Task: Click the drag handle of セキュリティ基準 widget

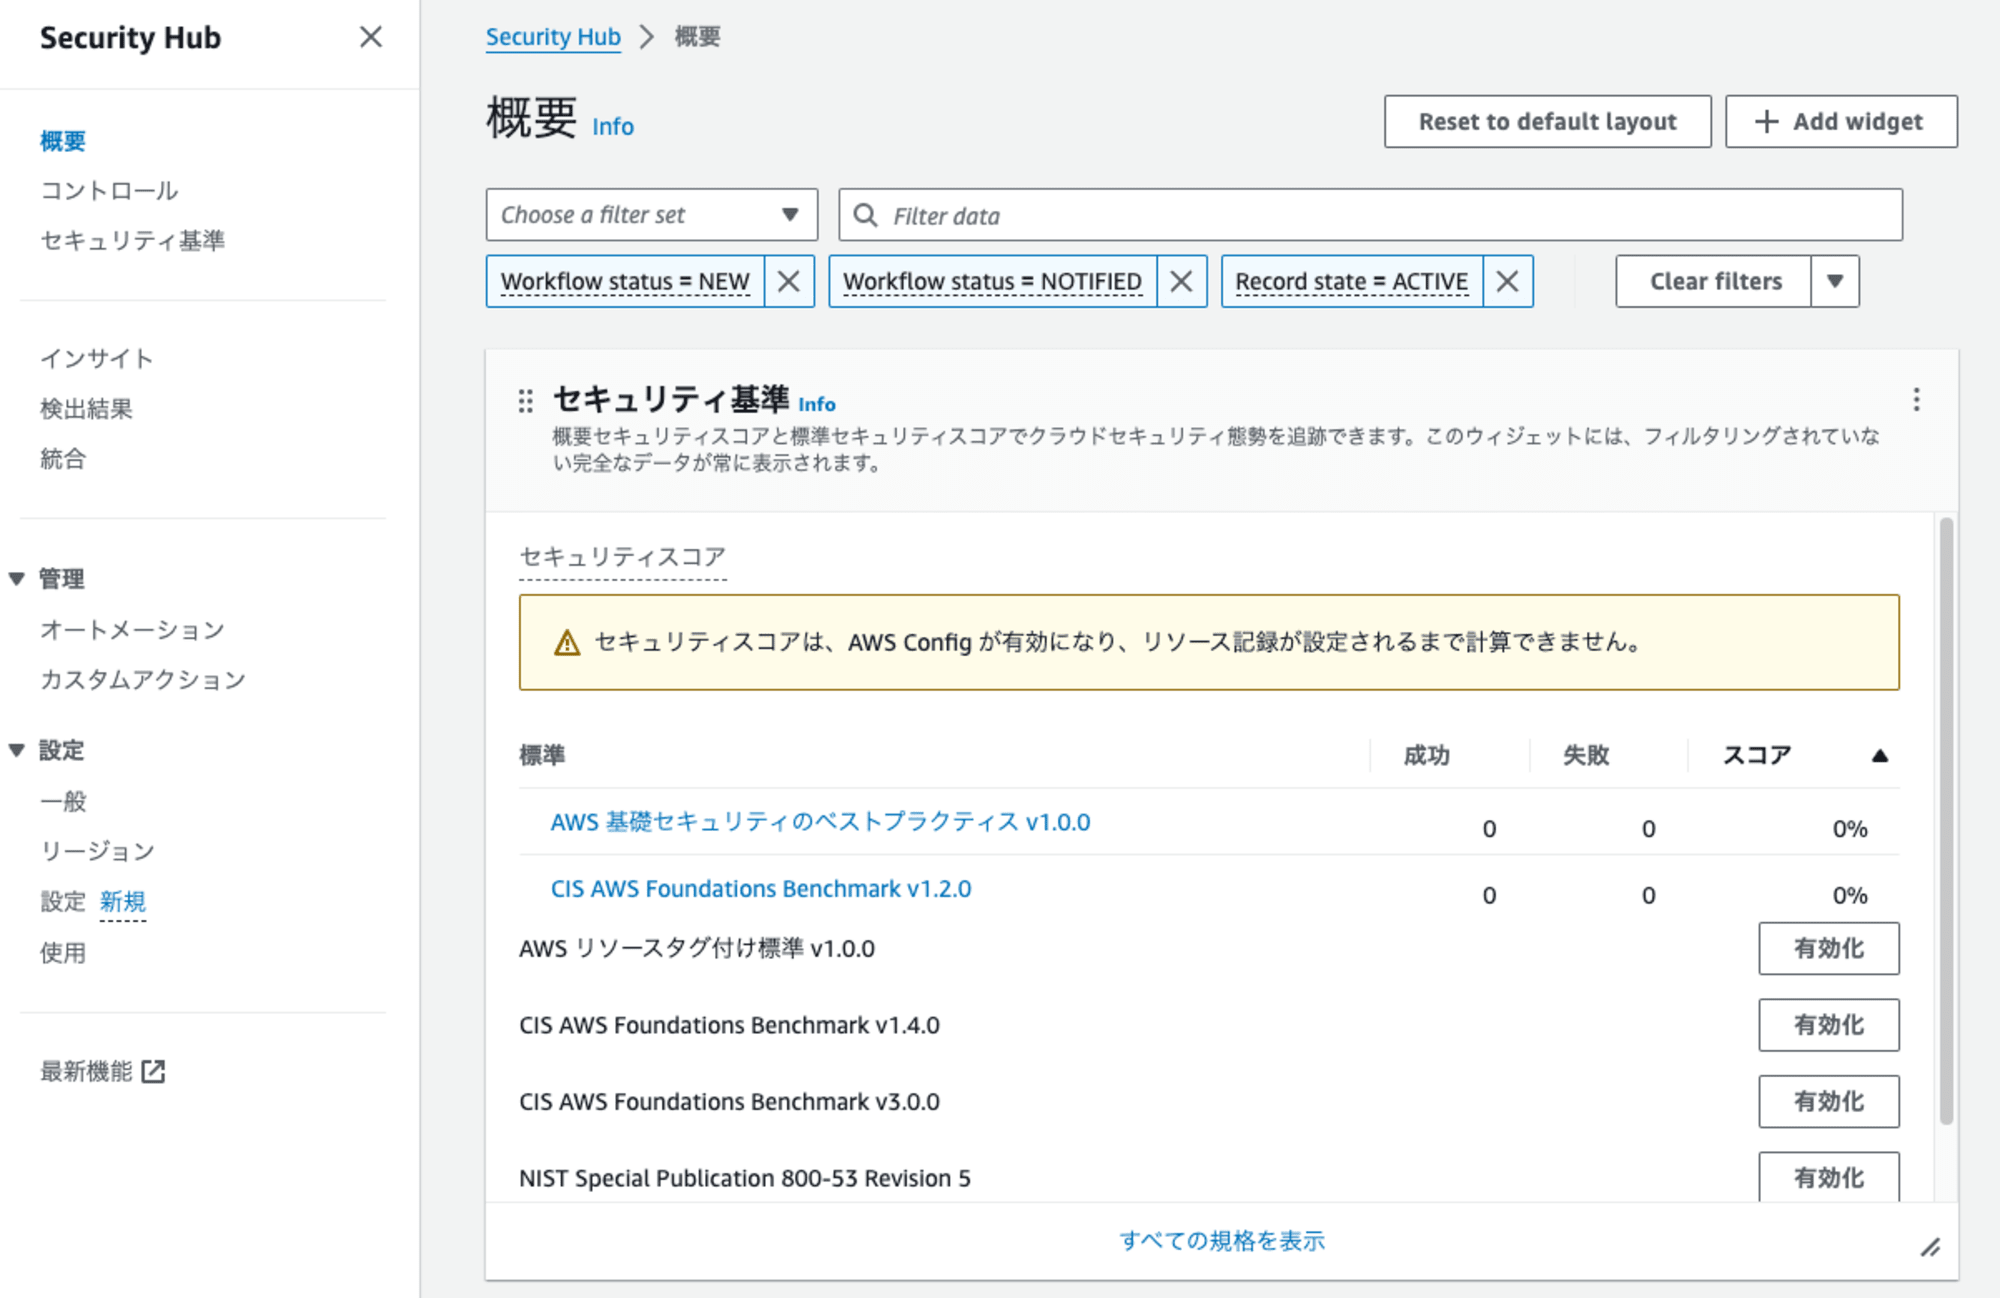Action: coord(526,401)
